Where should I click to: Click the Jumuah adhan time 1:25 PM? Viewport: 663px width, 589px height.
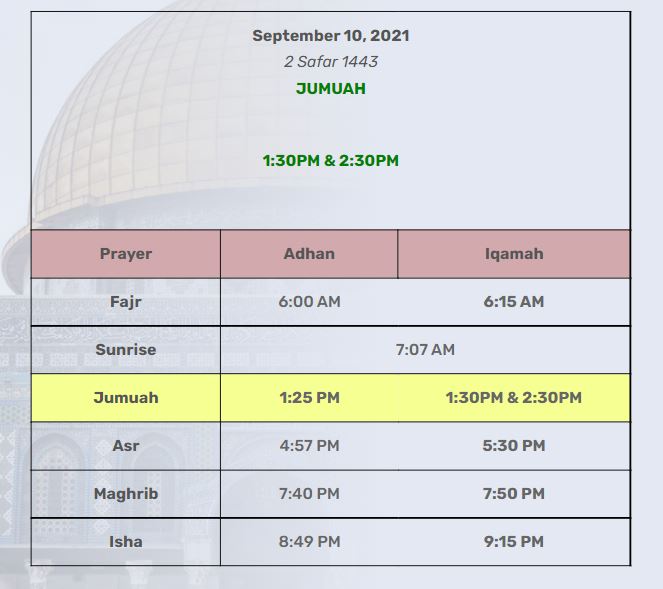309,398
